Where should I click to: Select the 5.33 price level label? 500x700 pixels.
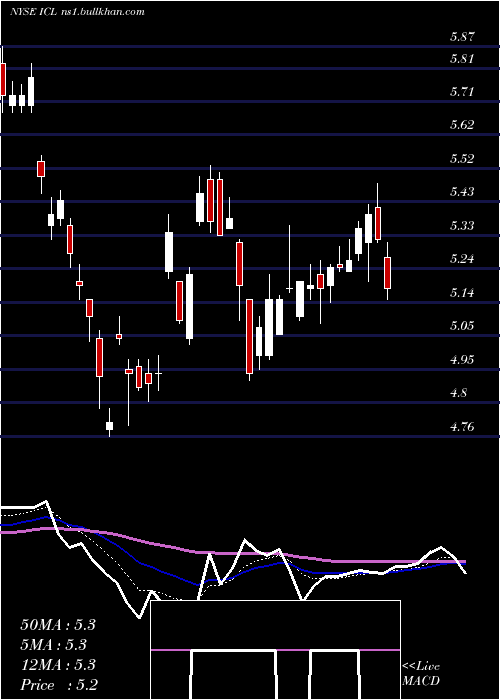[x=462, y=225]
